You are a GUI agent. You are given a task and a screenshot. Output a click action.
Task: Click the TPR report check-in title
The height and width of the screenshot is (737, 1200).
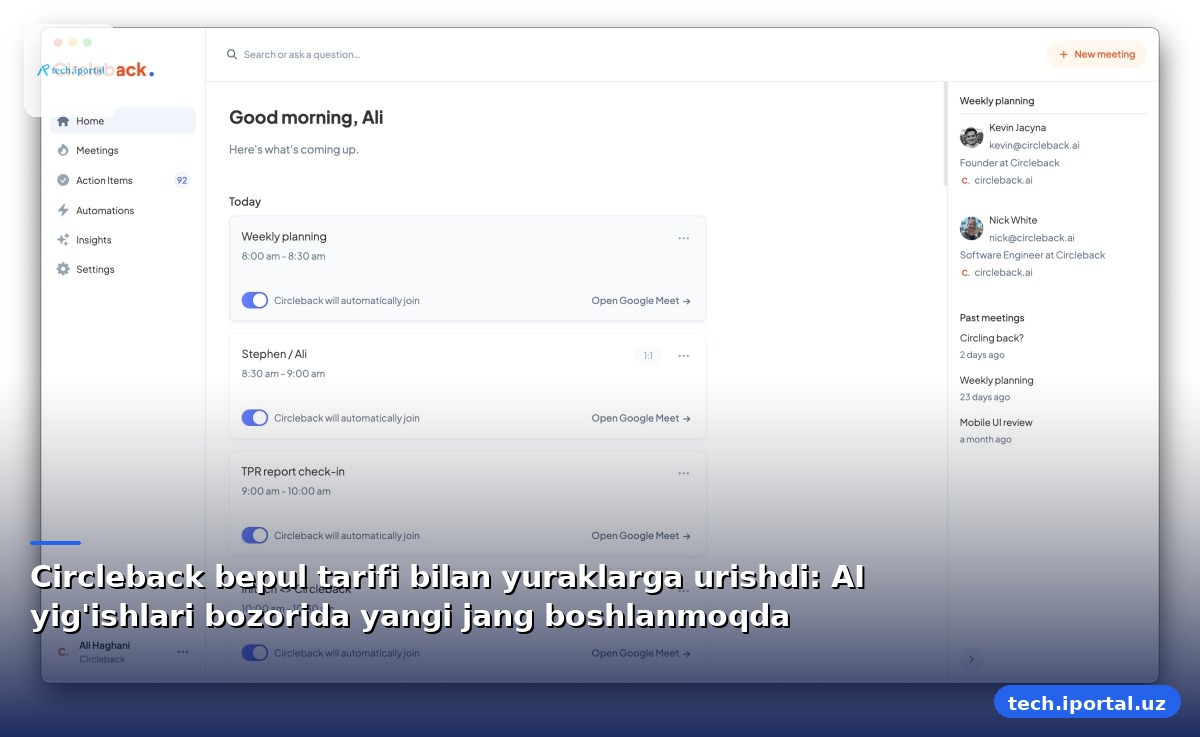click(293, 471)
